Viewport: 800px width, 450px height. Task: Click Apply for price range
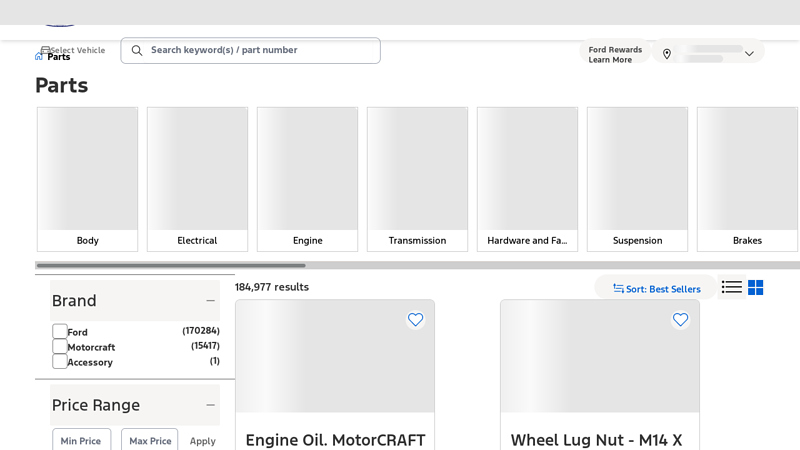pos(203,441)
